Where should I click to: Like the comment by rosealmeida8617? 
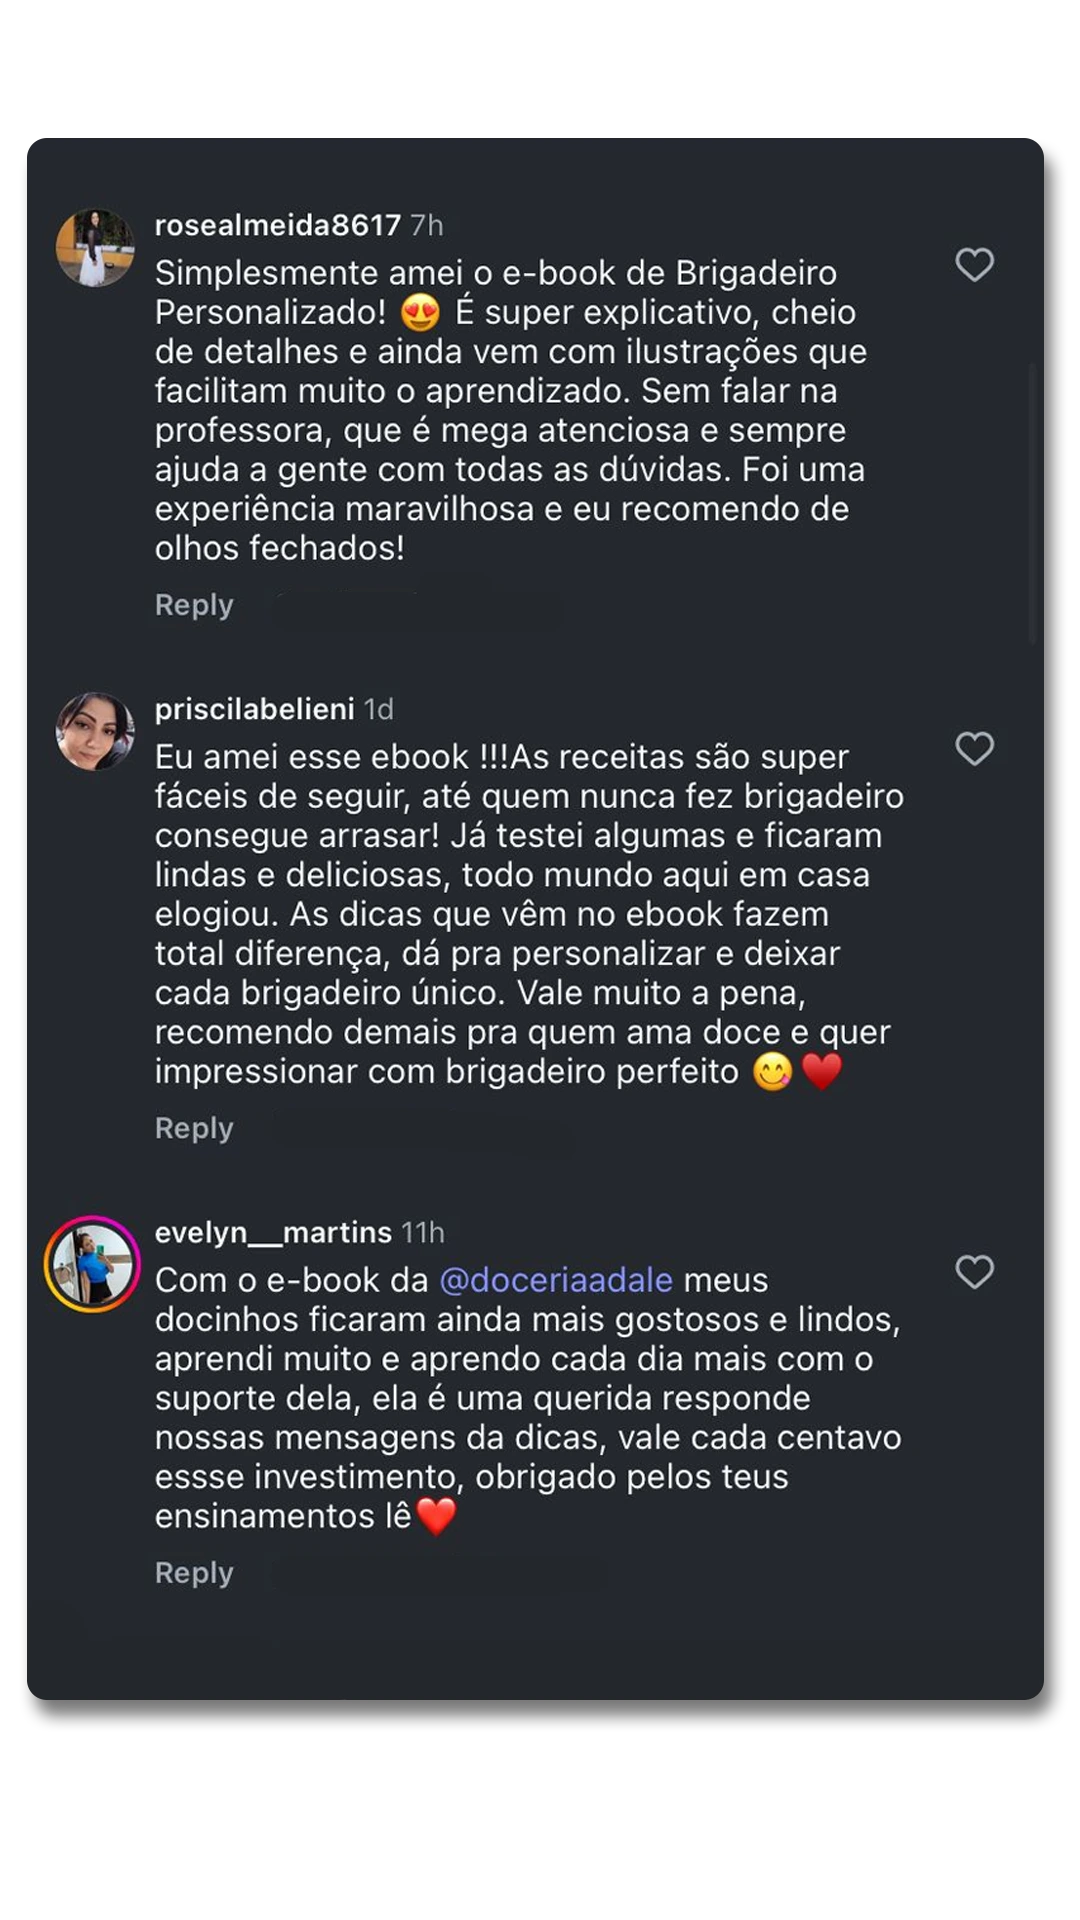point(974,265)
